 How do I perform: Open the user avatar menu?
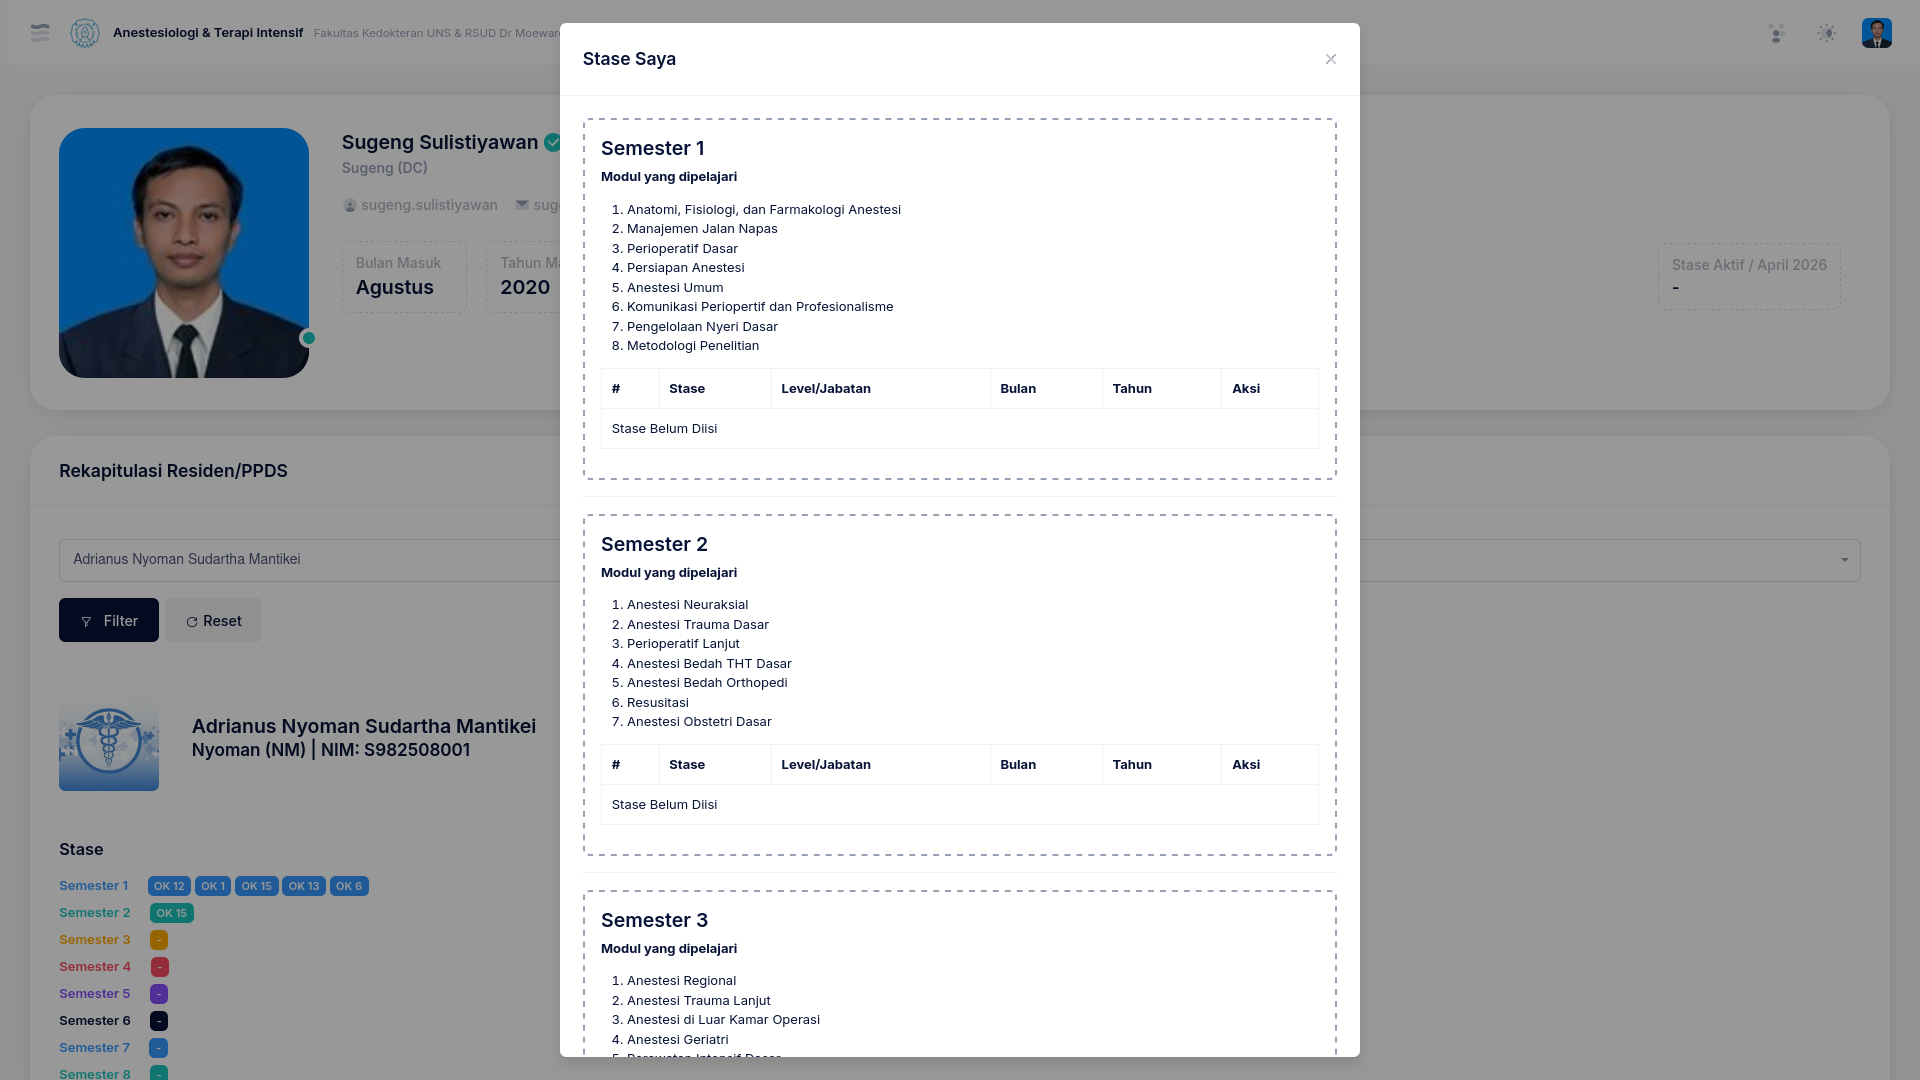coord(1877,33)
